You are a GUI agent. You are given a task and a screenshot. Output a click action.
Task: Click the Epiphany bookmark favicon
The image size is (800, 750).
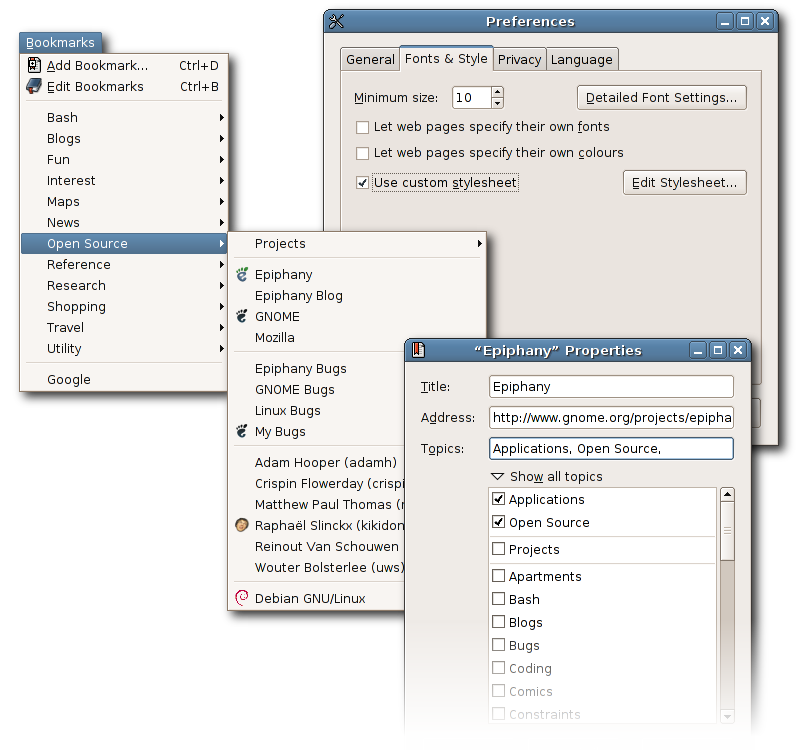242,274
